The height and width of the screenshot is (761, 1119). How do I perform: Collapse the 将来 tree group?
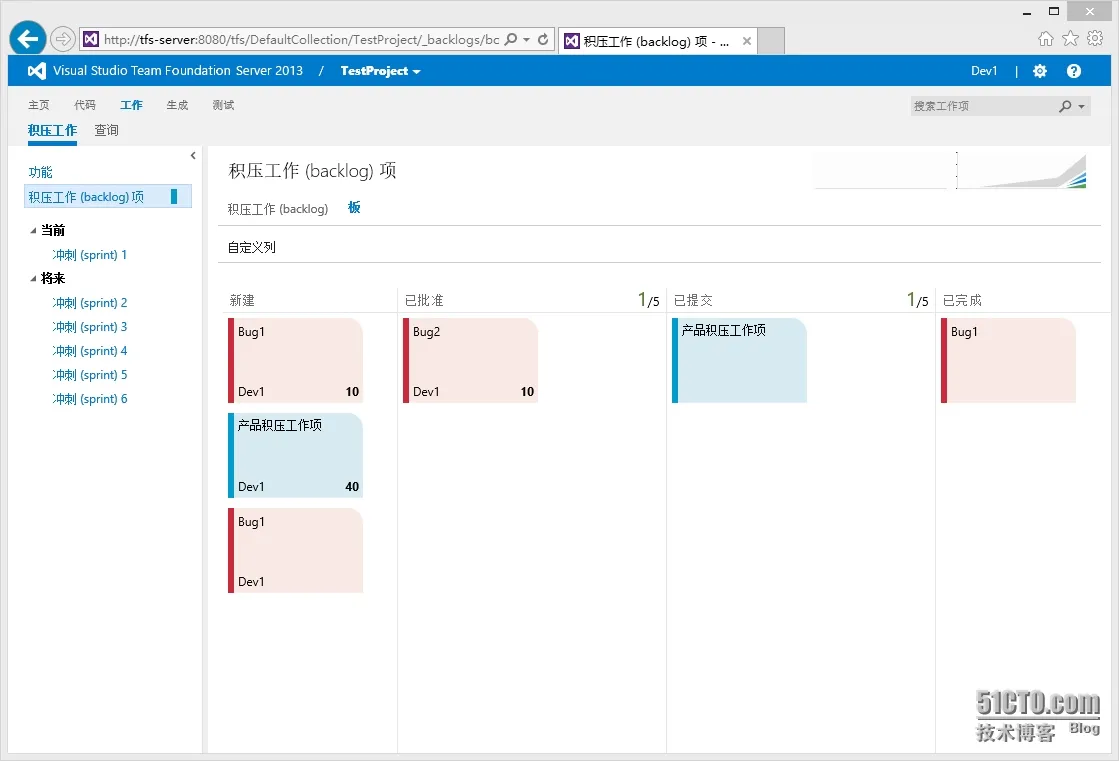[33, 279]
